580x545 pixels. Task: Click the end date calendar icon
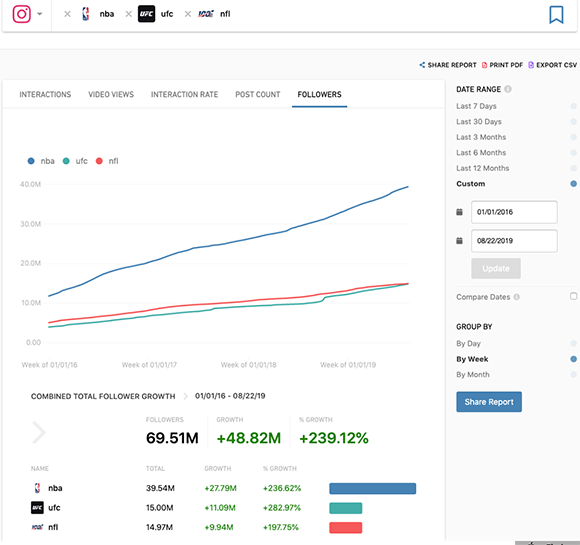coord(459,240)
